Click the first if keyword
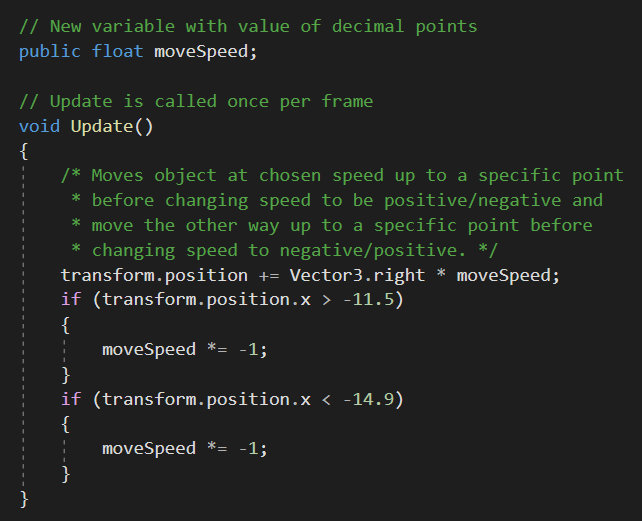This screenshot has height=521, width=642. point(71,299)
